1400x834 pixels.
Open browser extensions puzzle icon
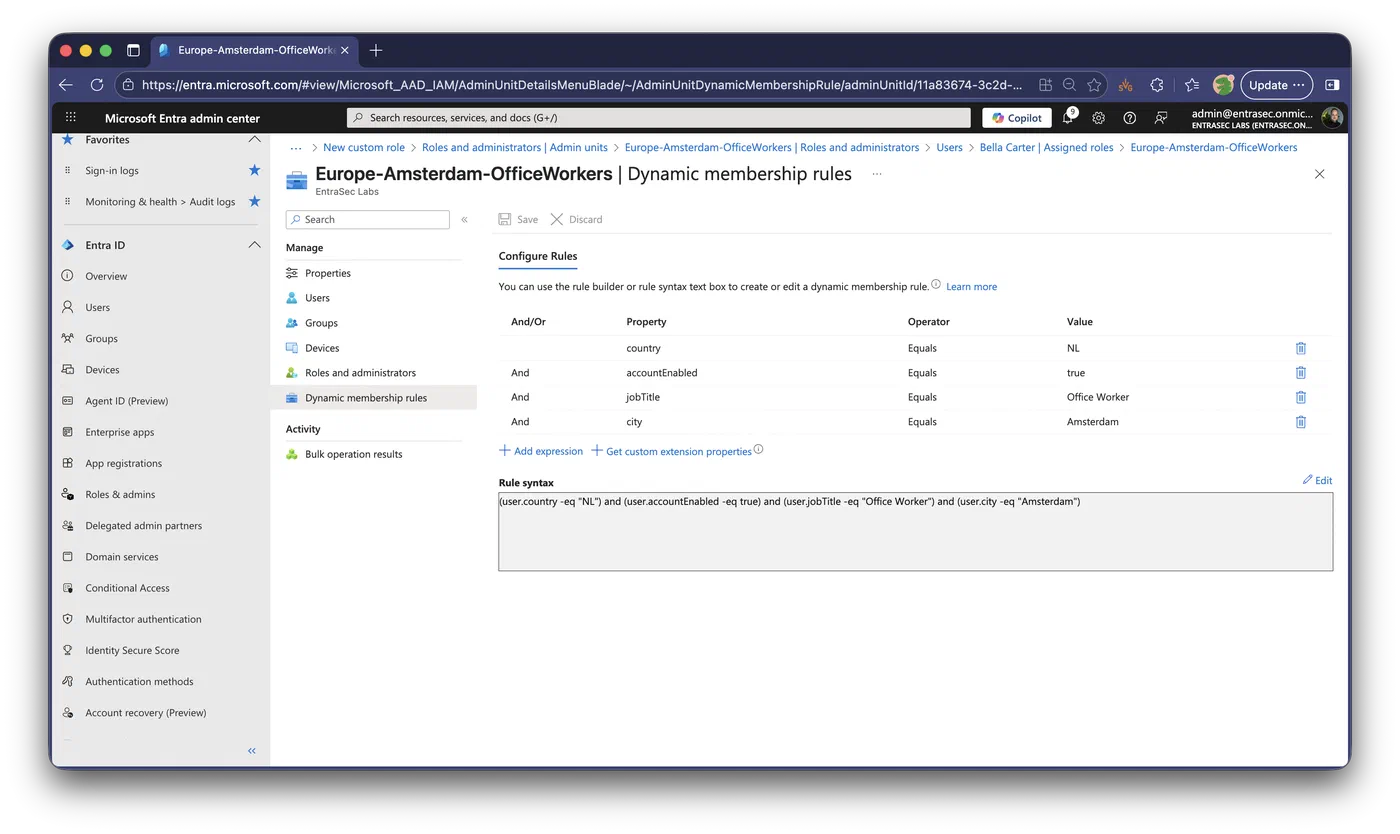[1157, 85]
